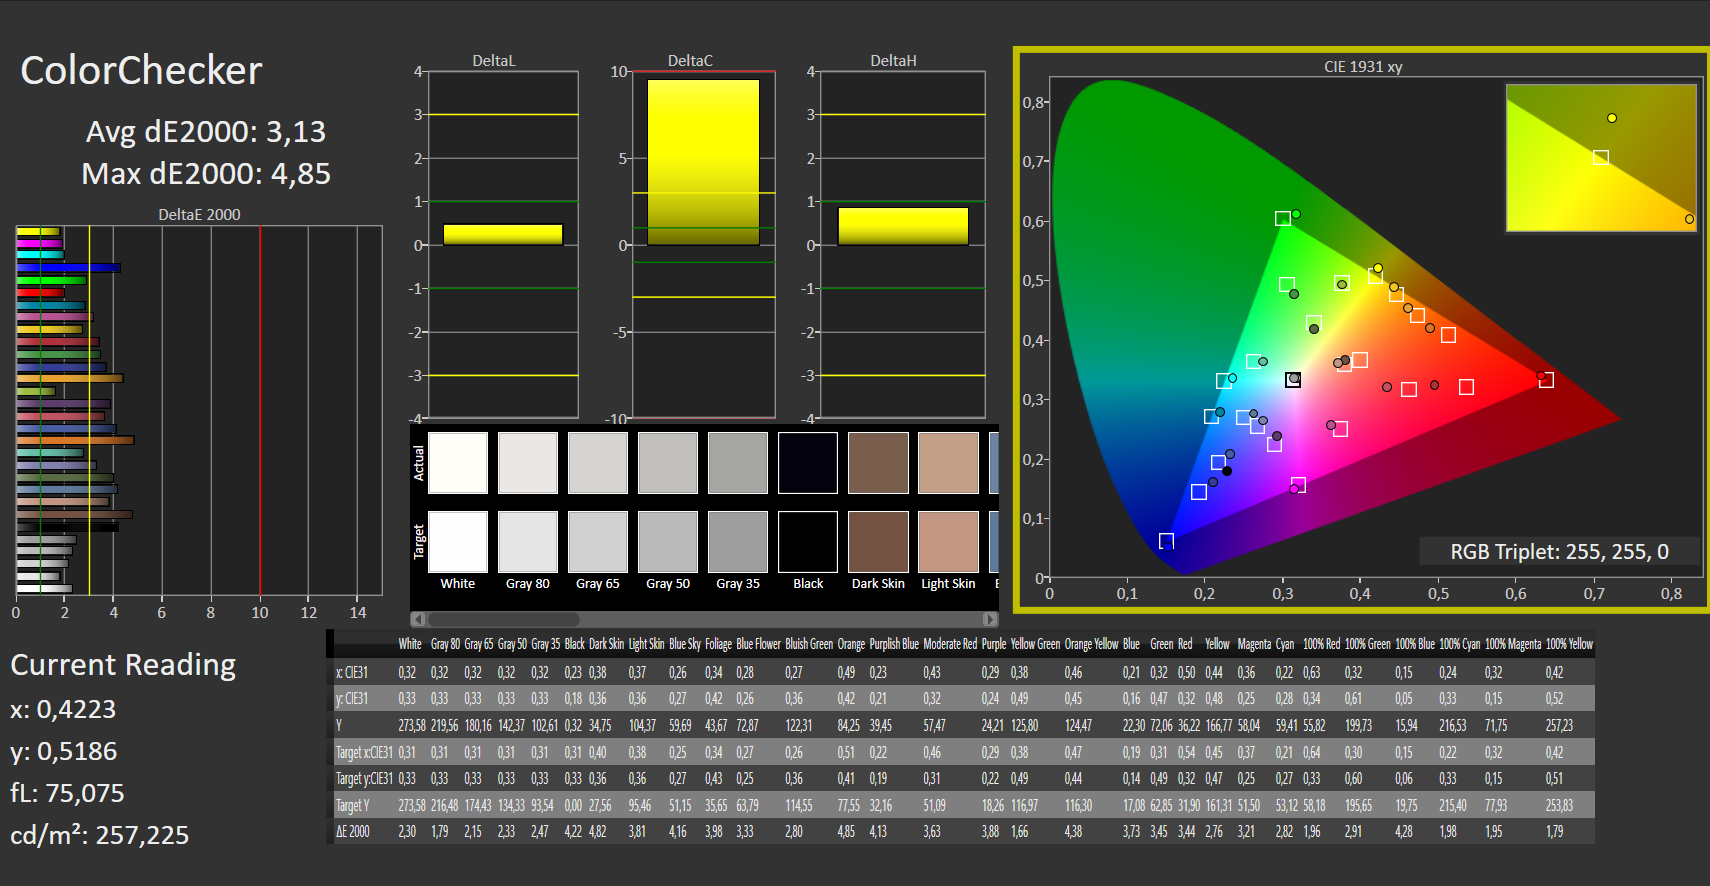Click the yellow DeltaC bar

[703, 162]
